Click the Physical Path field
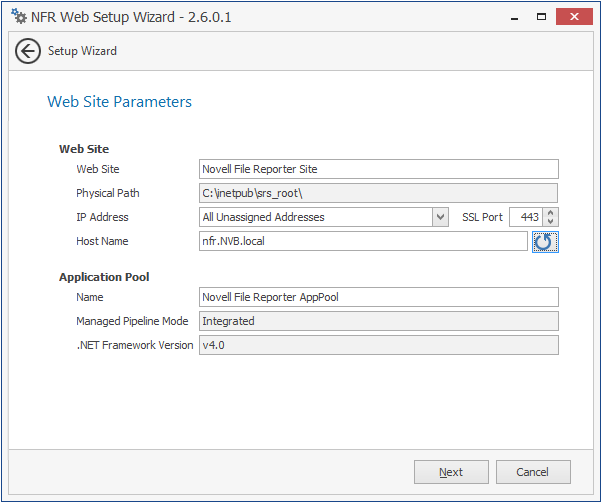The height and width of the screenshot is (504, 603). click(378, 193)
